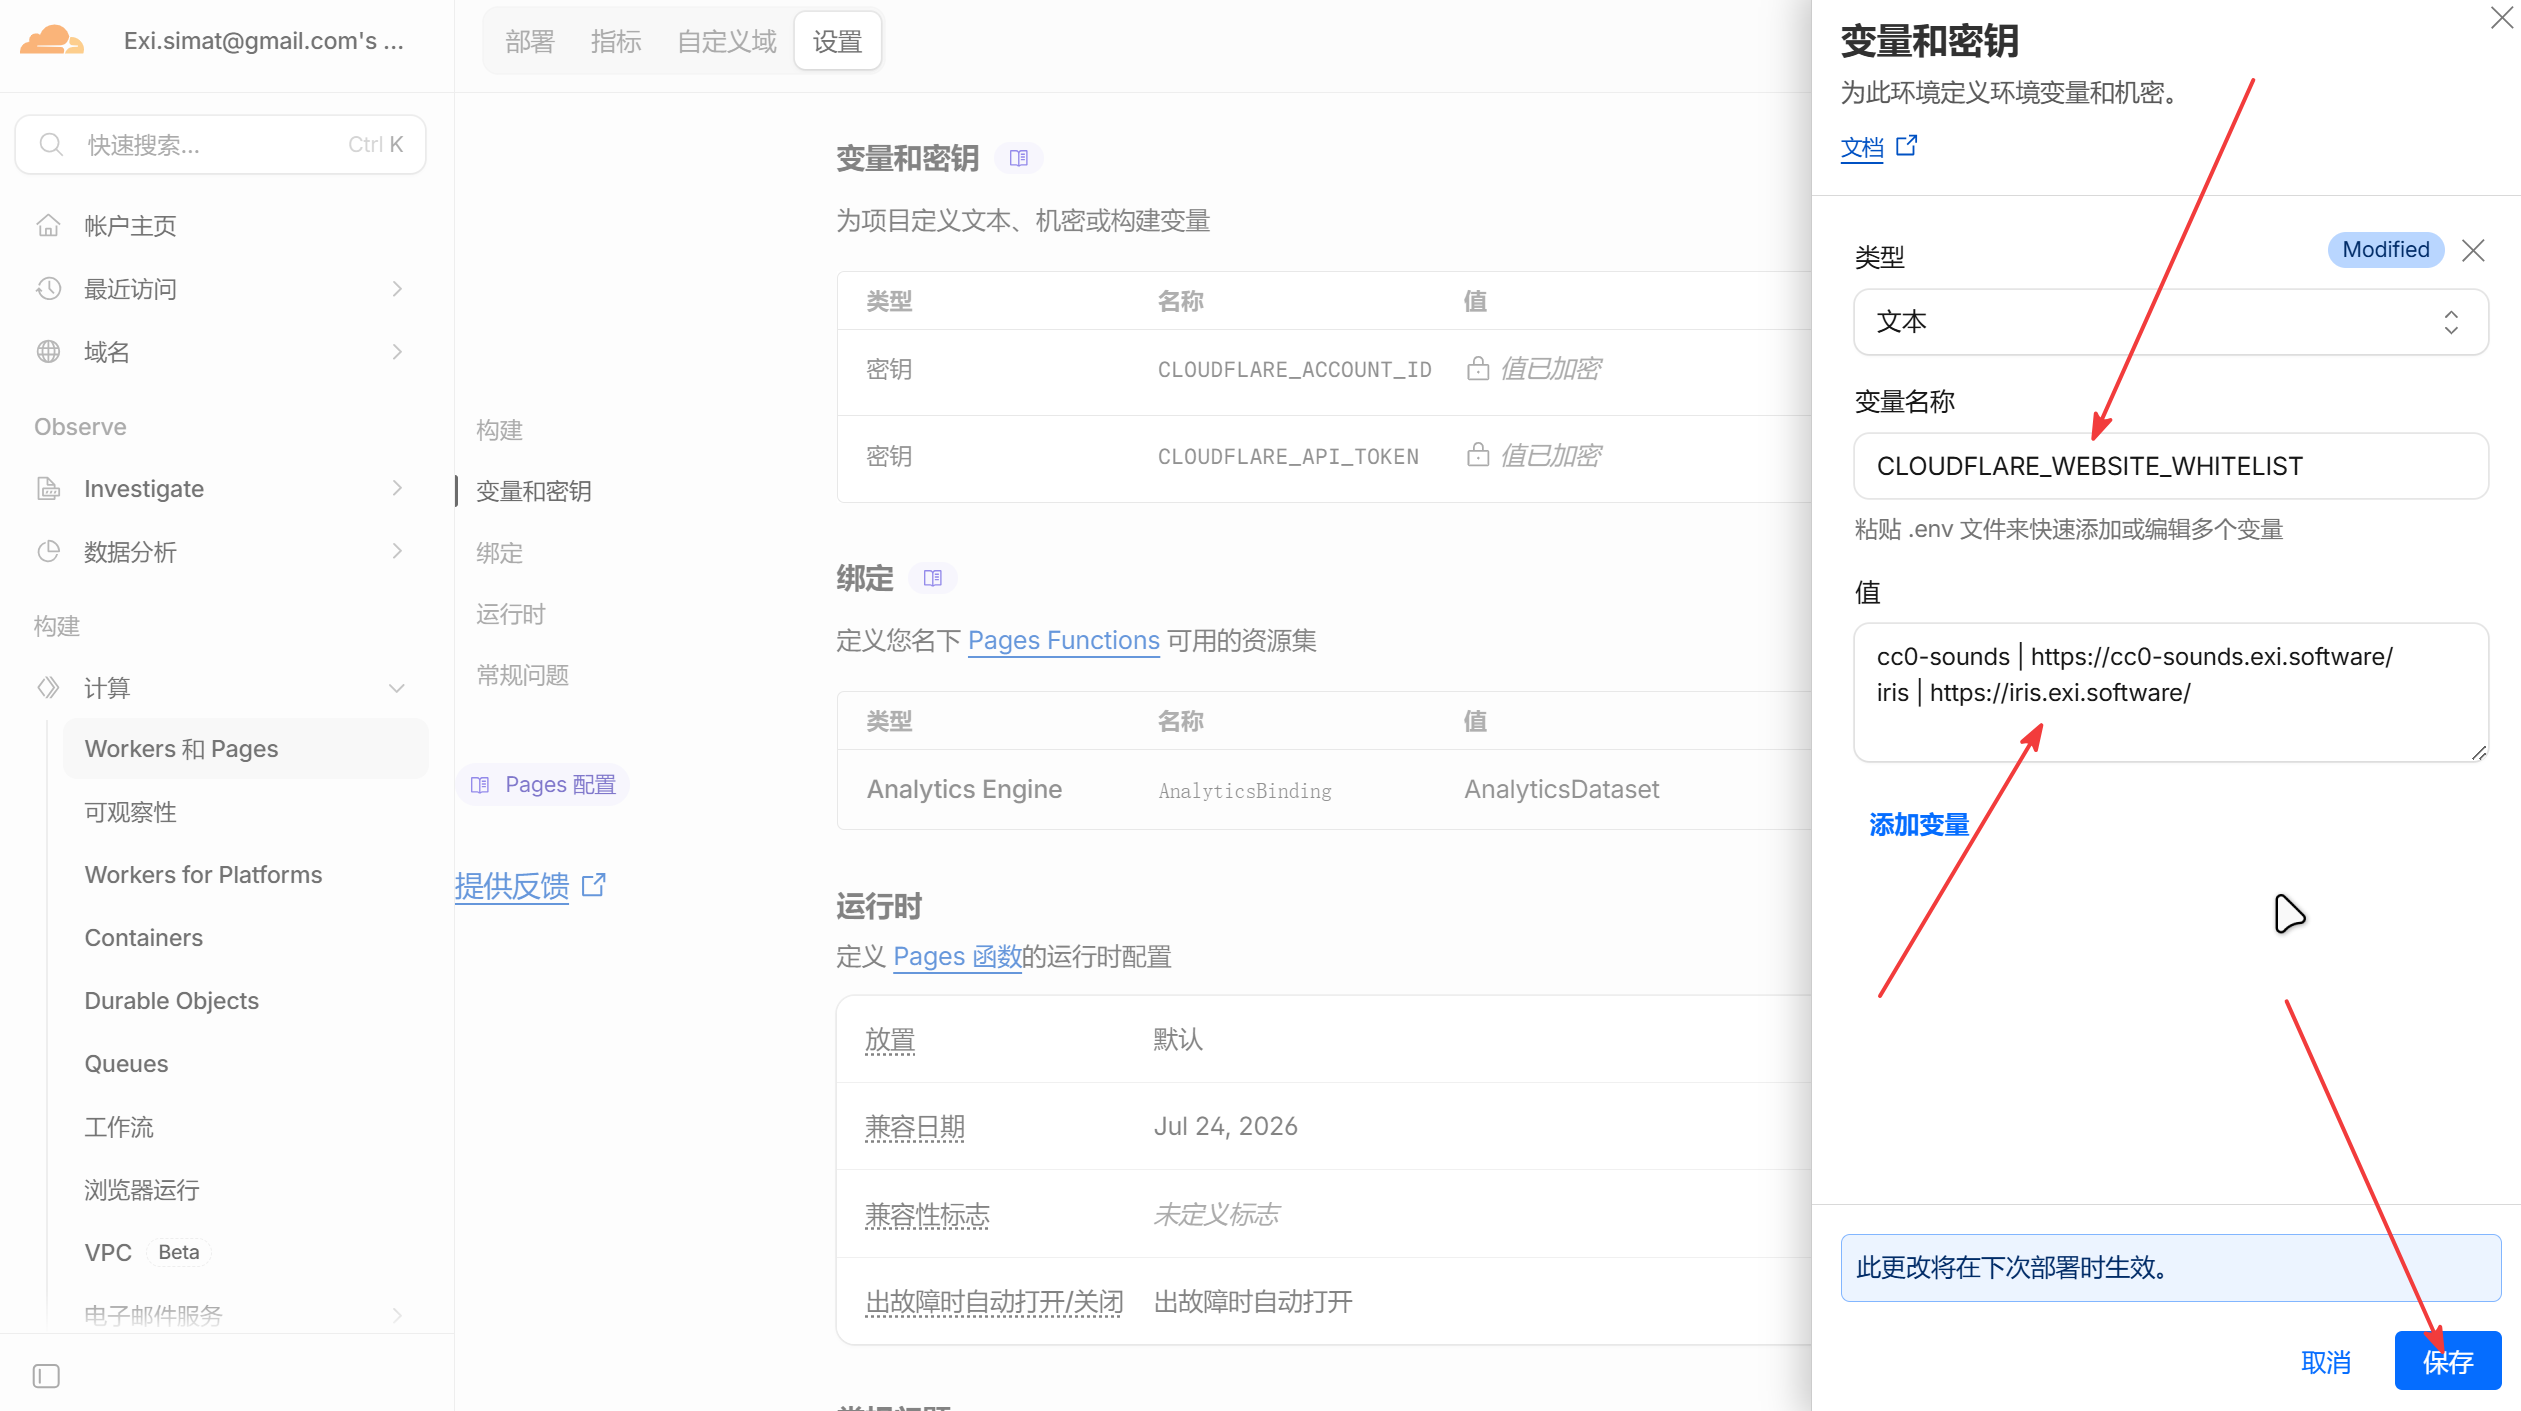
Task: Open docs icon next to 绑定 heading
Action: 933,578
